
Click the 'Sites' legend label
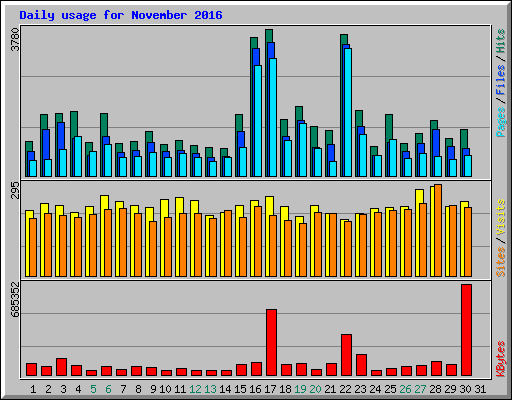click(501, 262)
